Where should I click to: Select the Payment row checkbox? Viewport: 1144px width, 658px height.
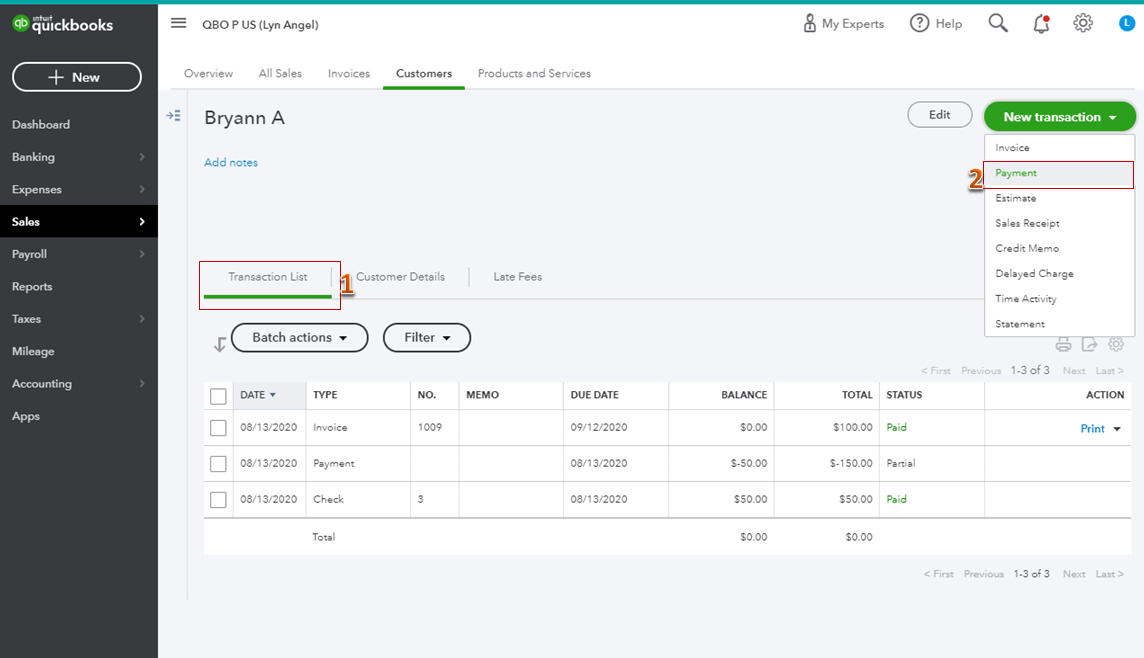tap(218, 464)
